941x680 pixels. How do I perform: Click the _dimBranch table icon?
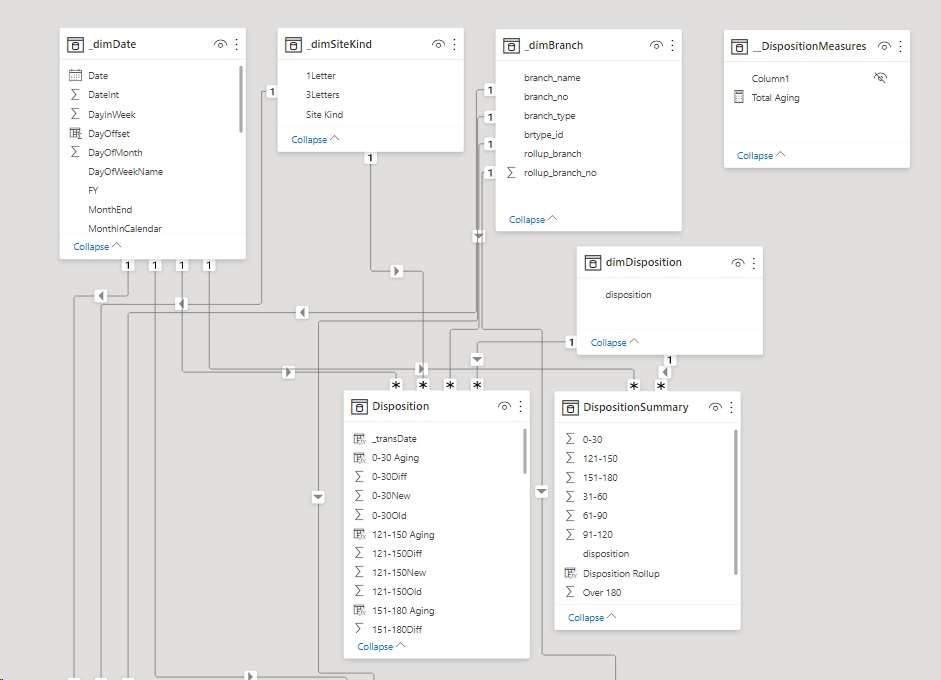point(511,46)
